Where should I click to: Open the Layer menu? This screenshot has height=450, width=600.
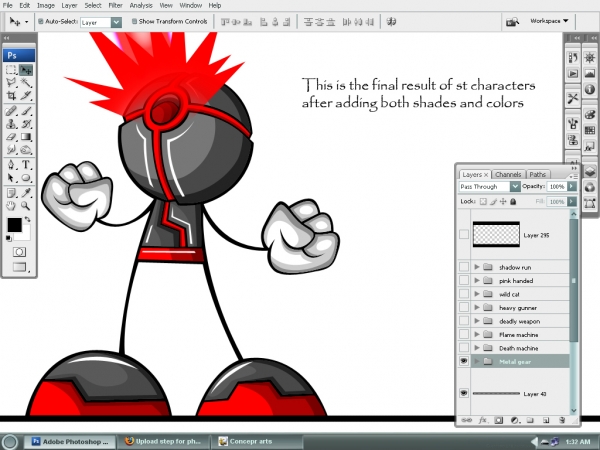[69, 5]
